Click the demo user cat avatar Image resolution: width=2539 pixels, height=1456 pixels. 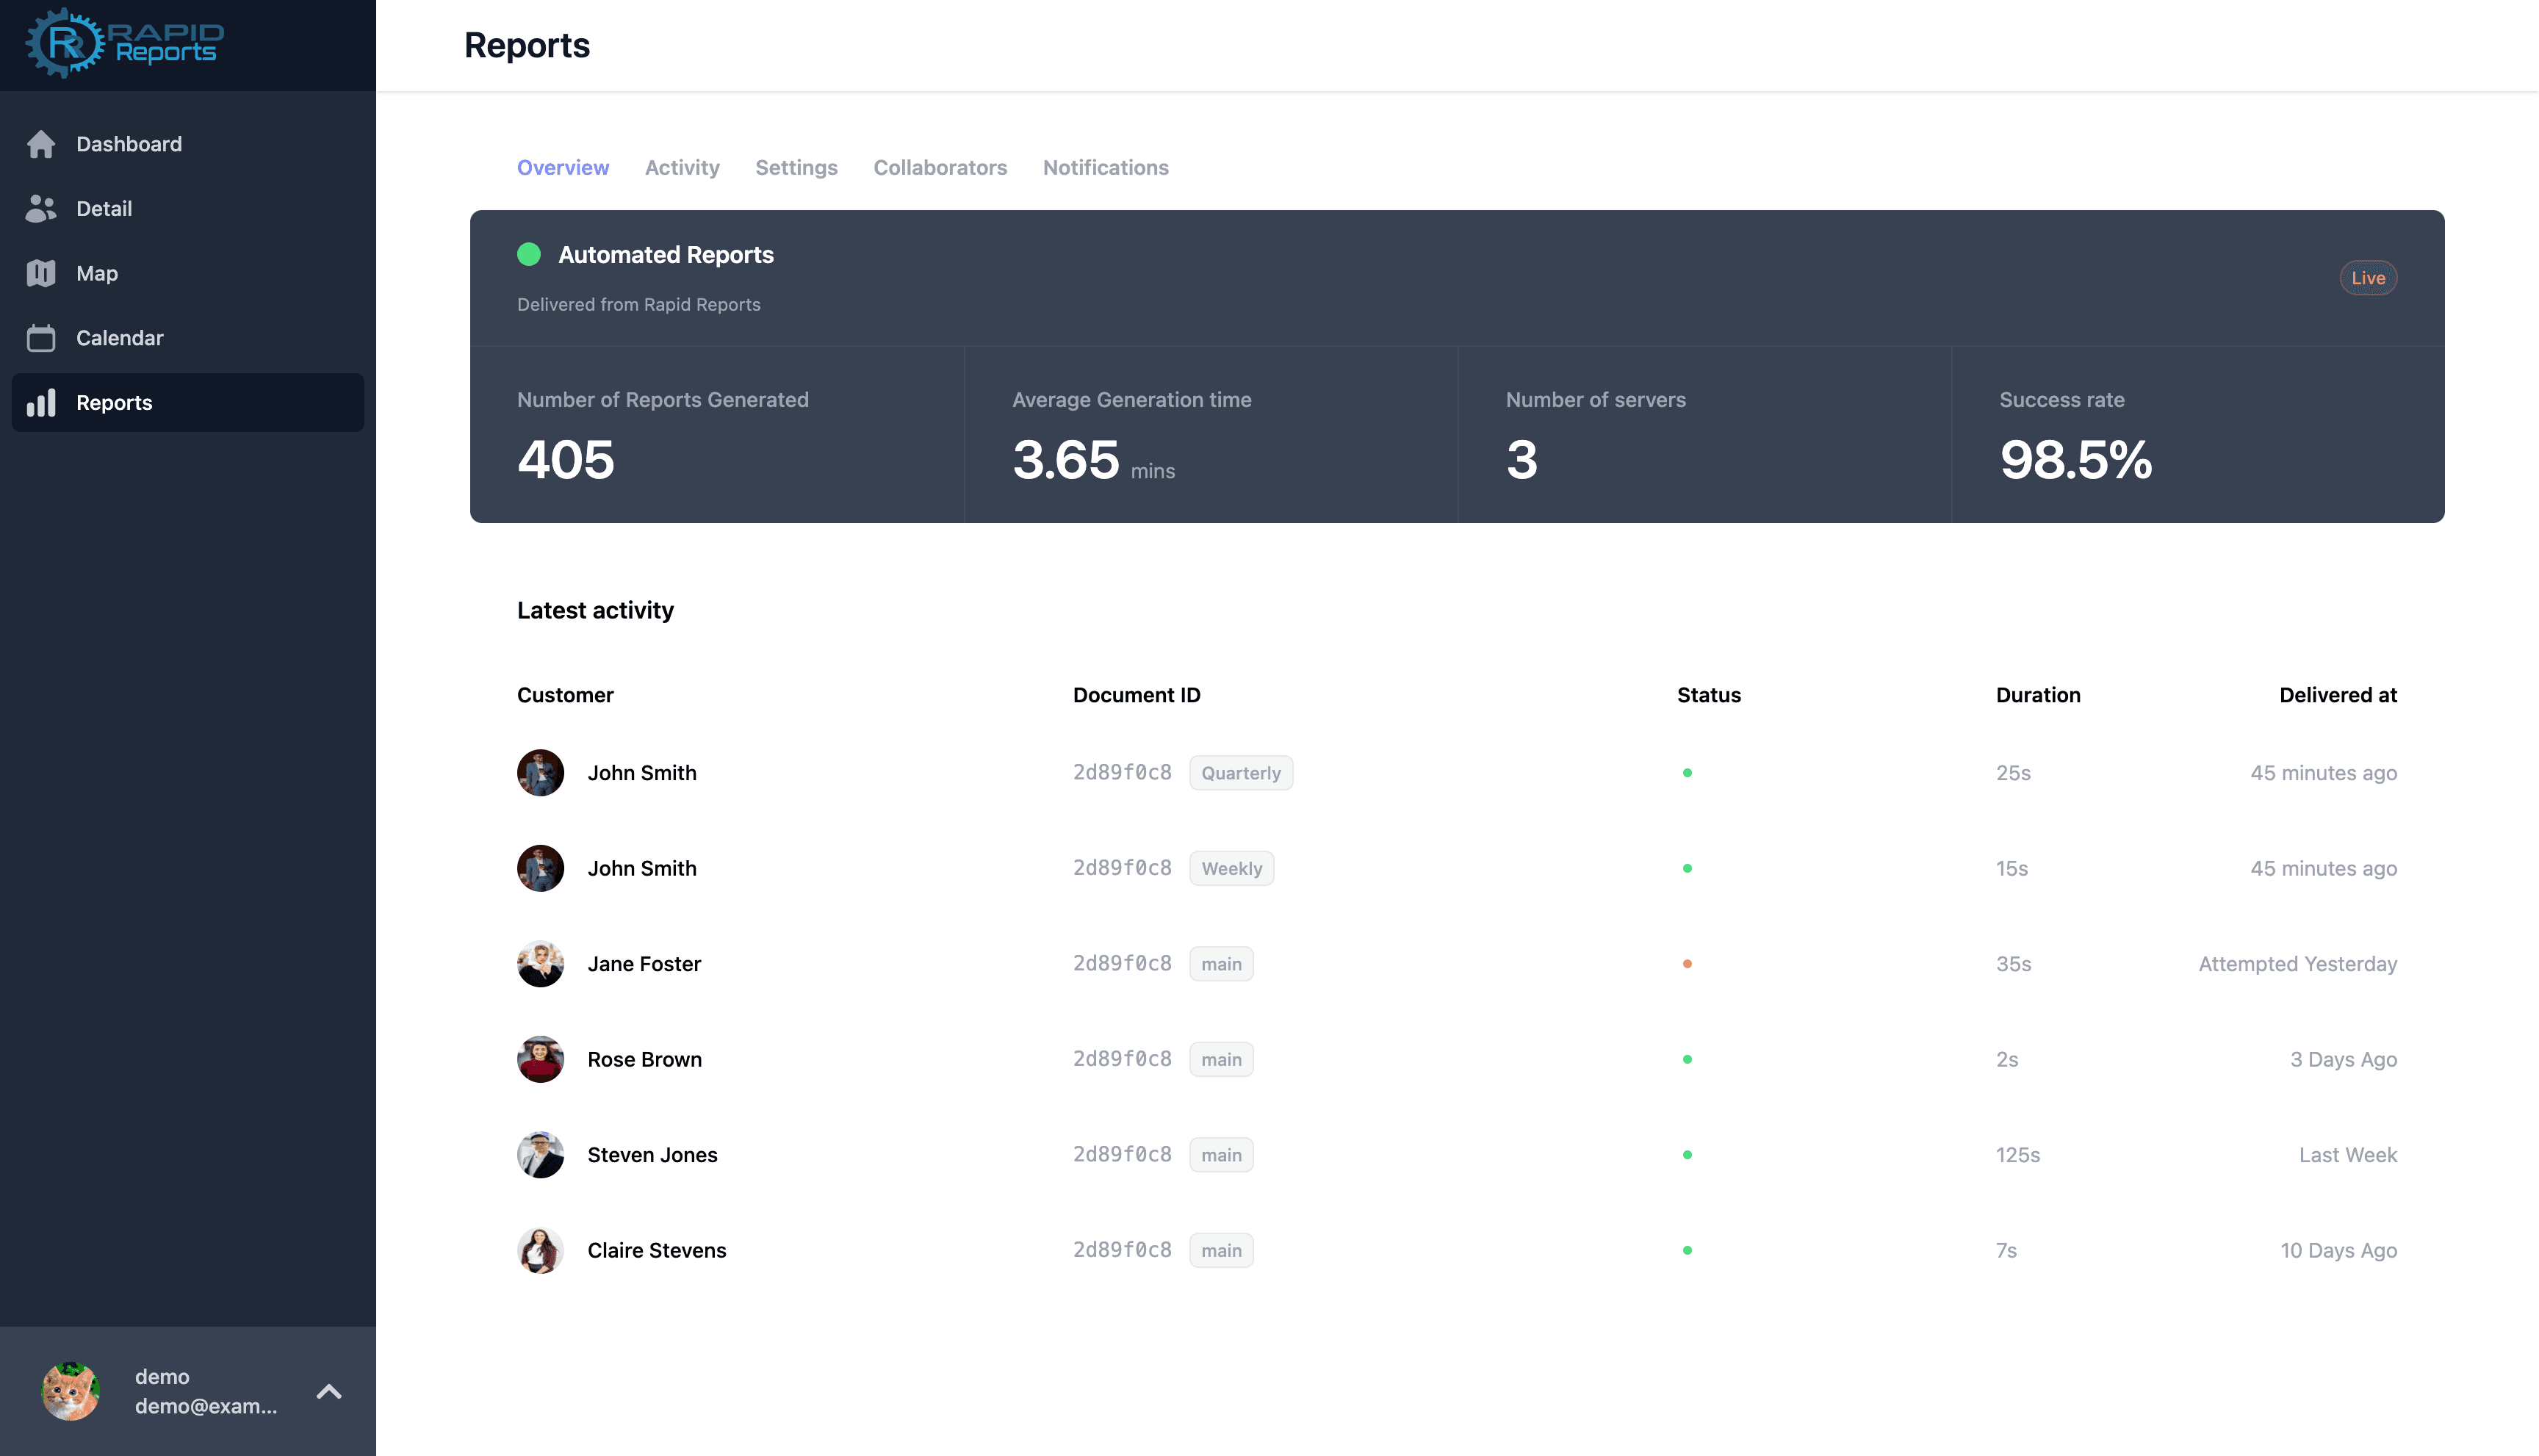coord(71,1391)
